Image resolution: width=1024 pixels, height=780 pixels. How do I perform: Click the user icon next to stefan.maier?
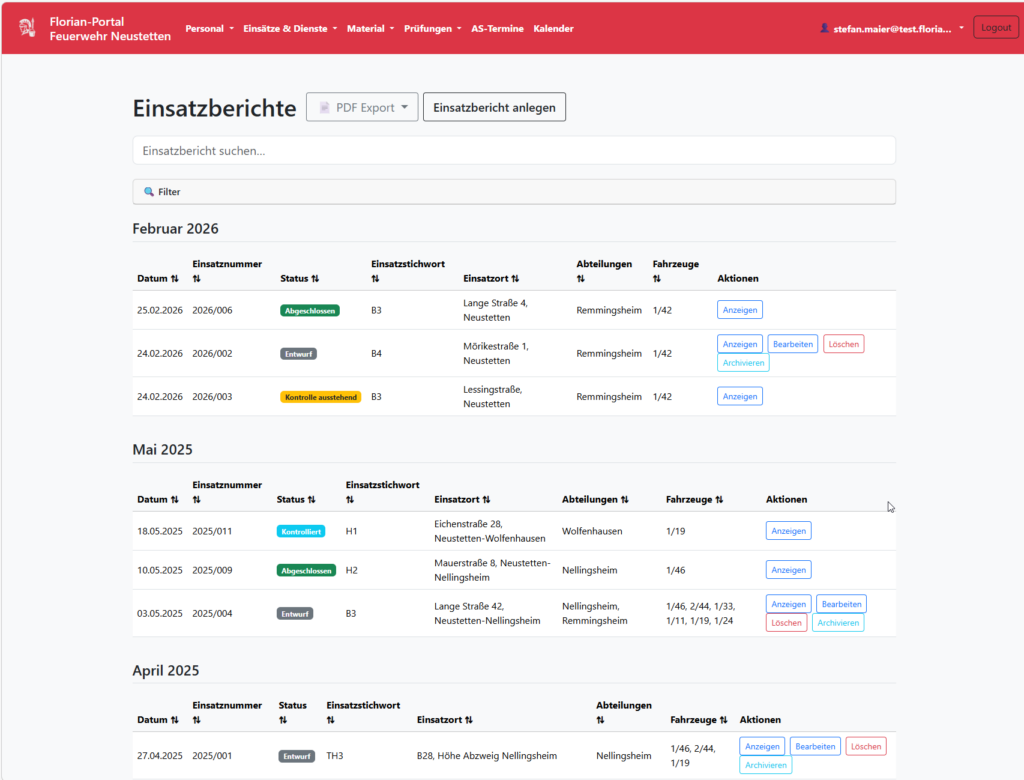824,29
